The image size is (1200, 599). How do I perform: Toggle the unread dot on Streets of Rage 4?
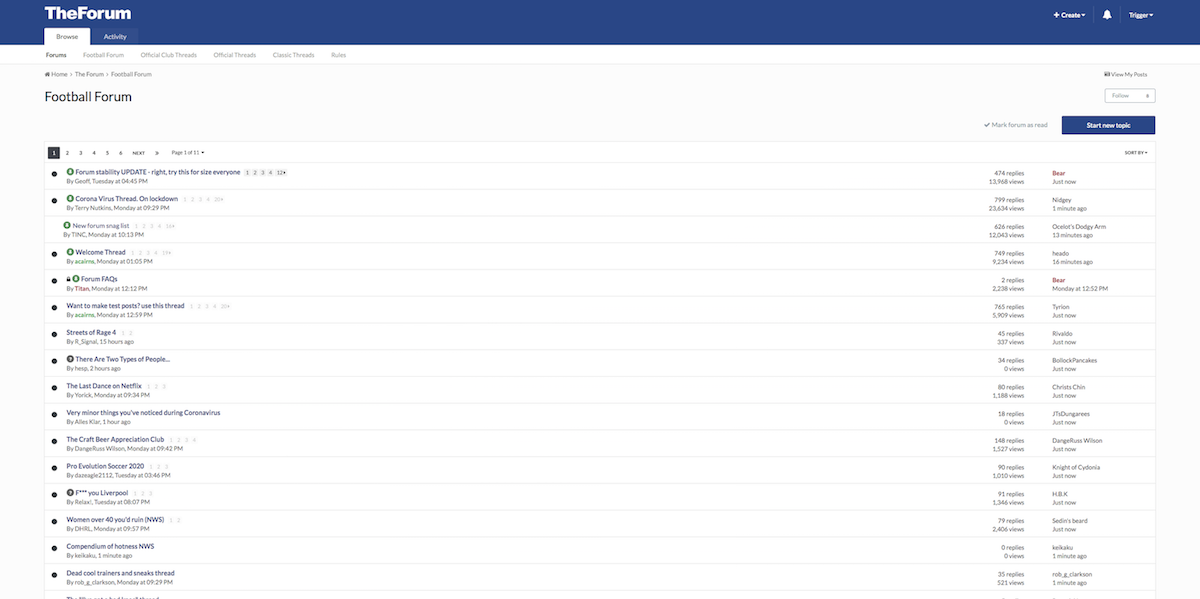tap(53, 336)
